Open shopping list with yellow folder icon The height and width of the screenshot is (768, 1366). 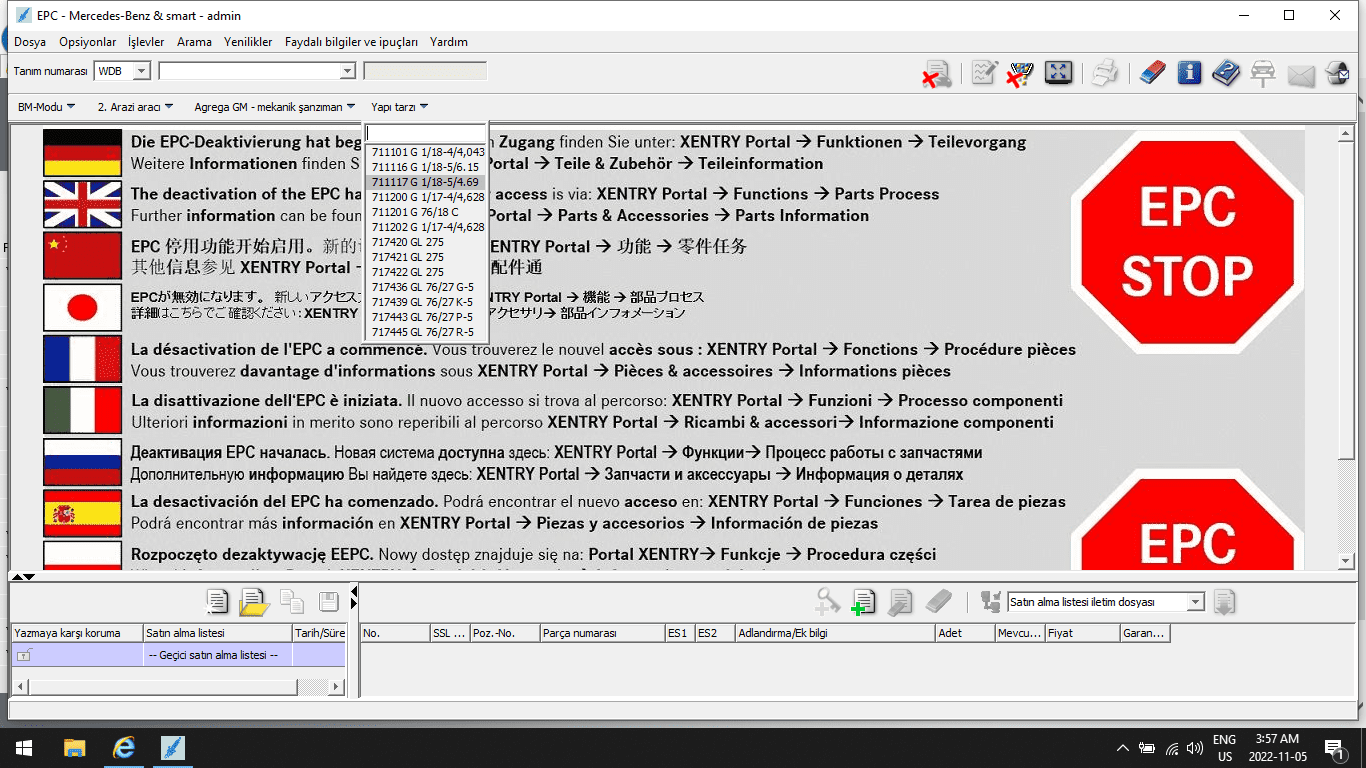tap(254, 601)
